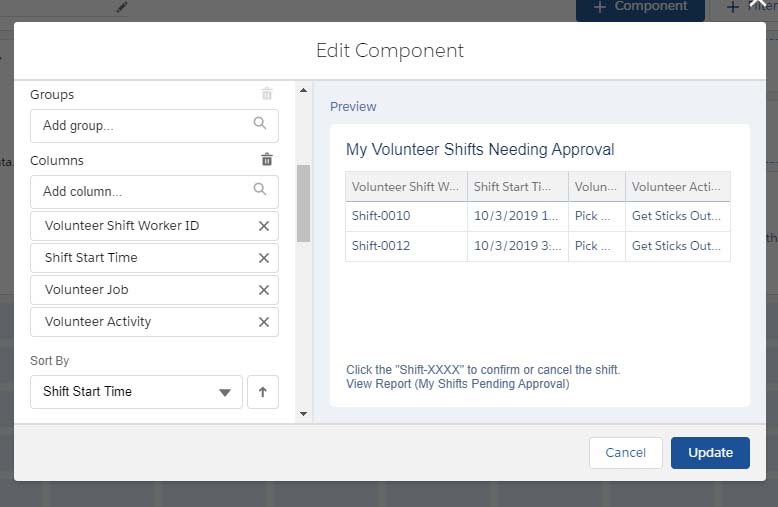Click the Update button
778x507 pixels.
coord(710,453)
